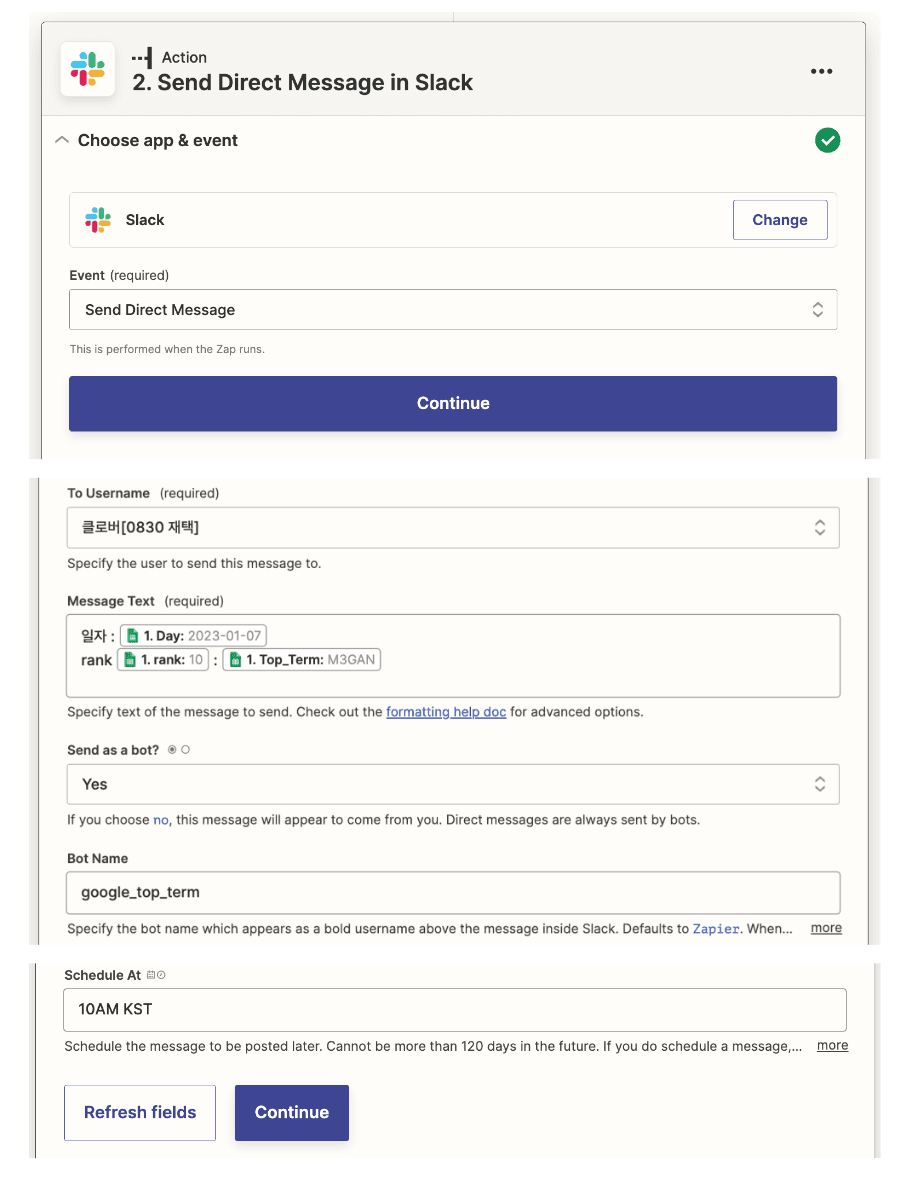Select filled radio icon beside Send as a bot

(172, 750)
